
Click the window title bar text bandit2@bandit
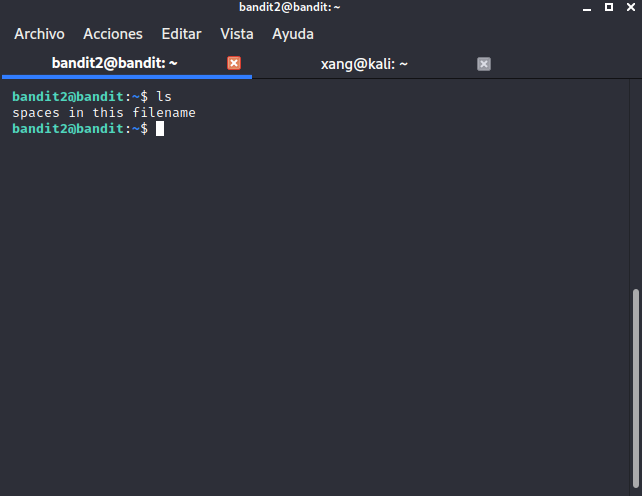[289, 7]
